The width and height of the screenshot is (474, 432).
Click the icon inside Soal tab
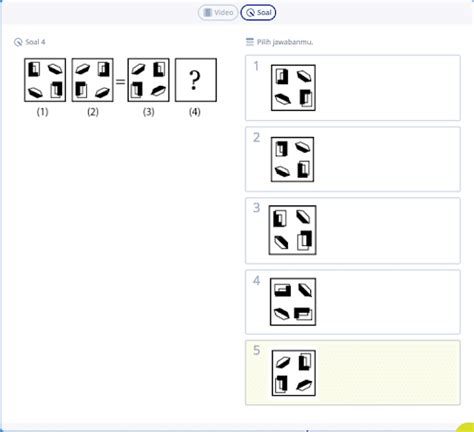click(x=250, y=13)
